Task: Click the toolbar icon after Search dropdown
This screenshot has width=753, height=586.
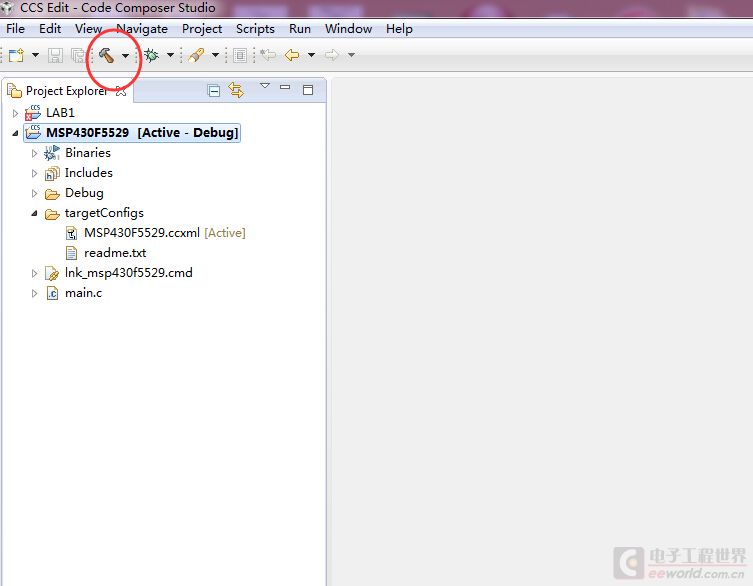Action: point(240,55)
